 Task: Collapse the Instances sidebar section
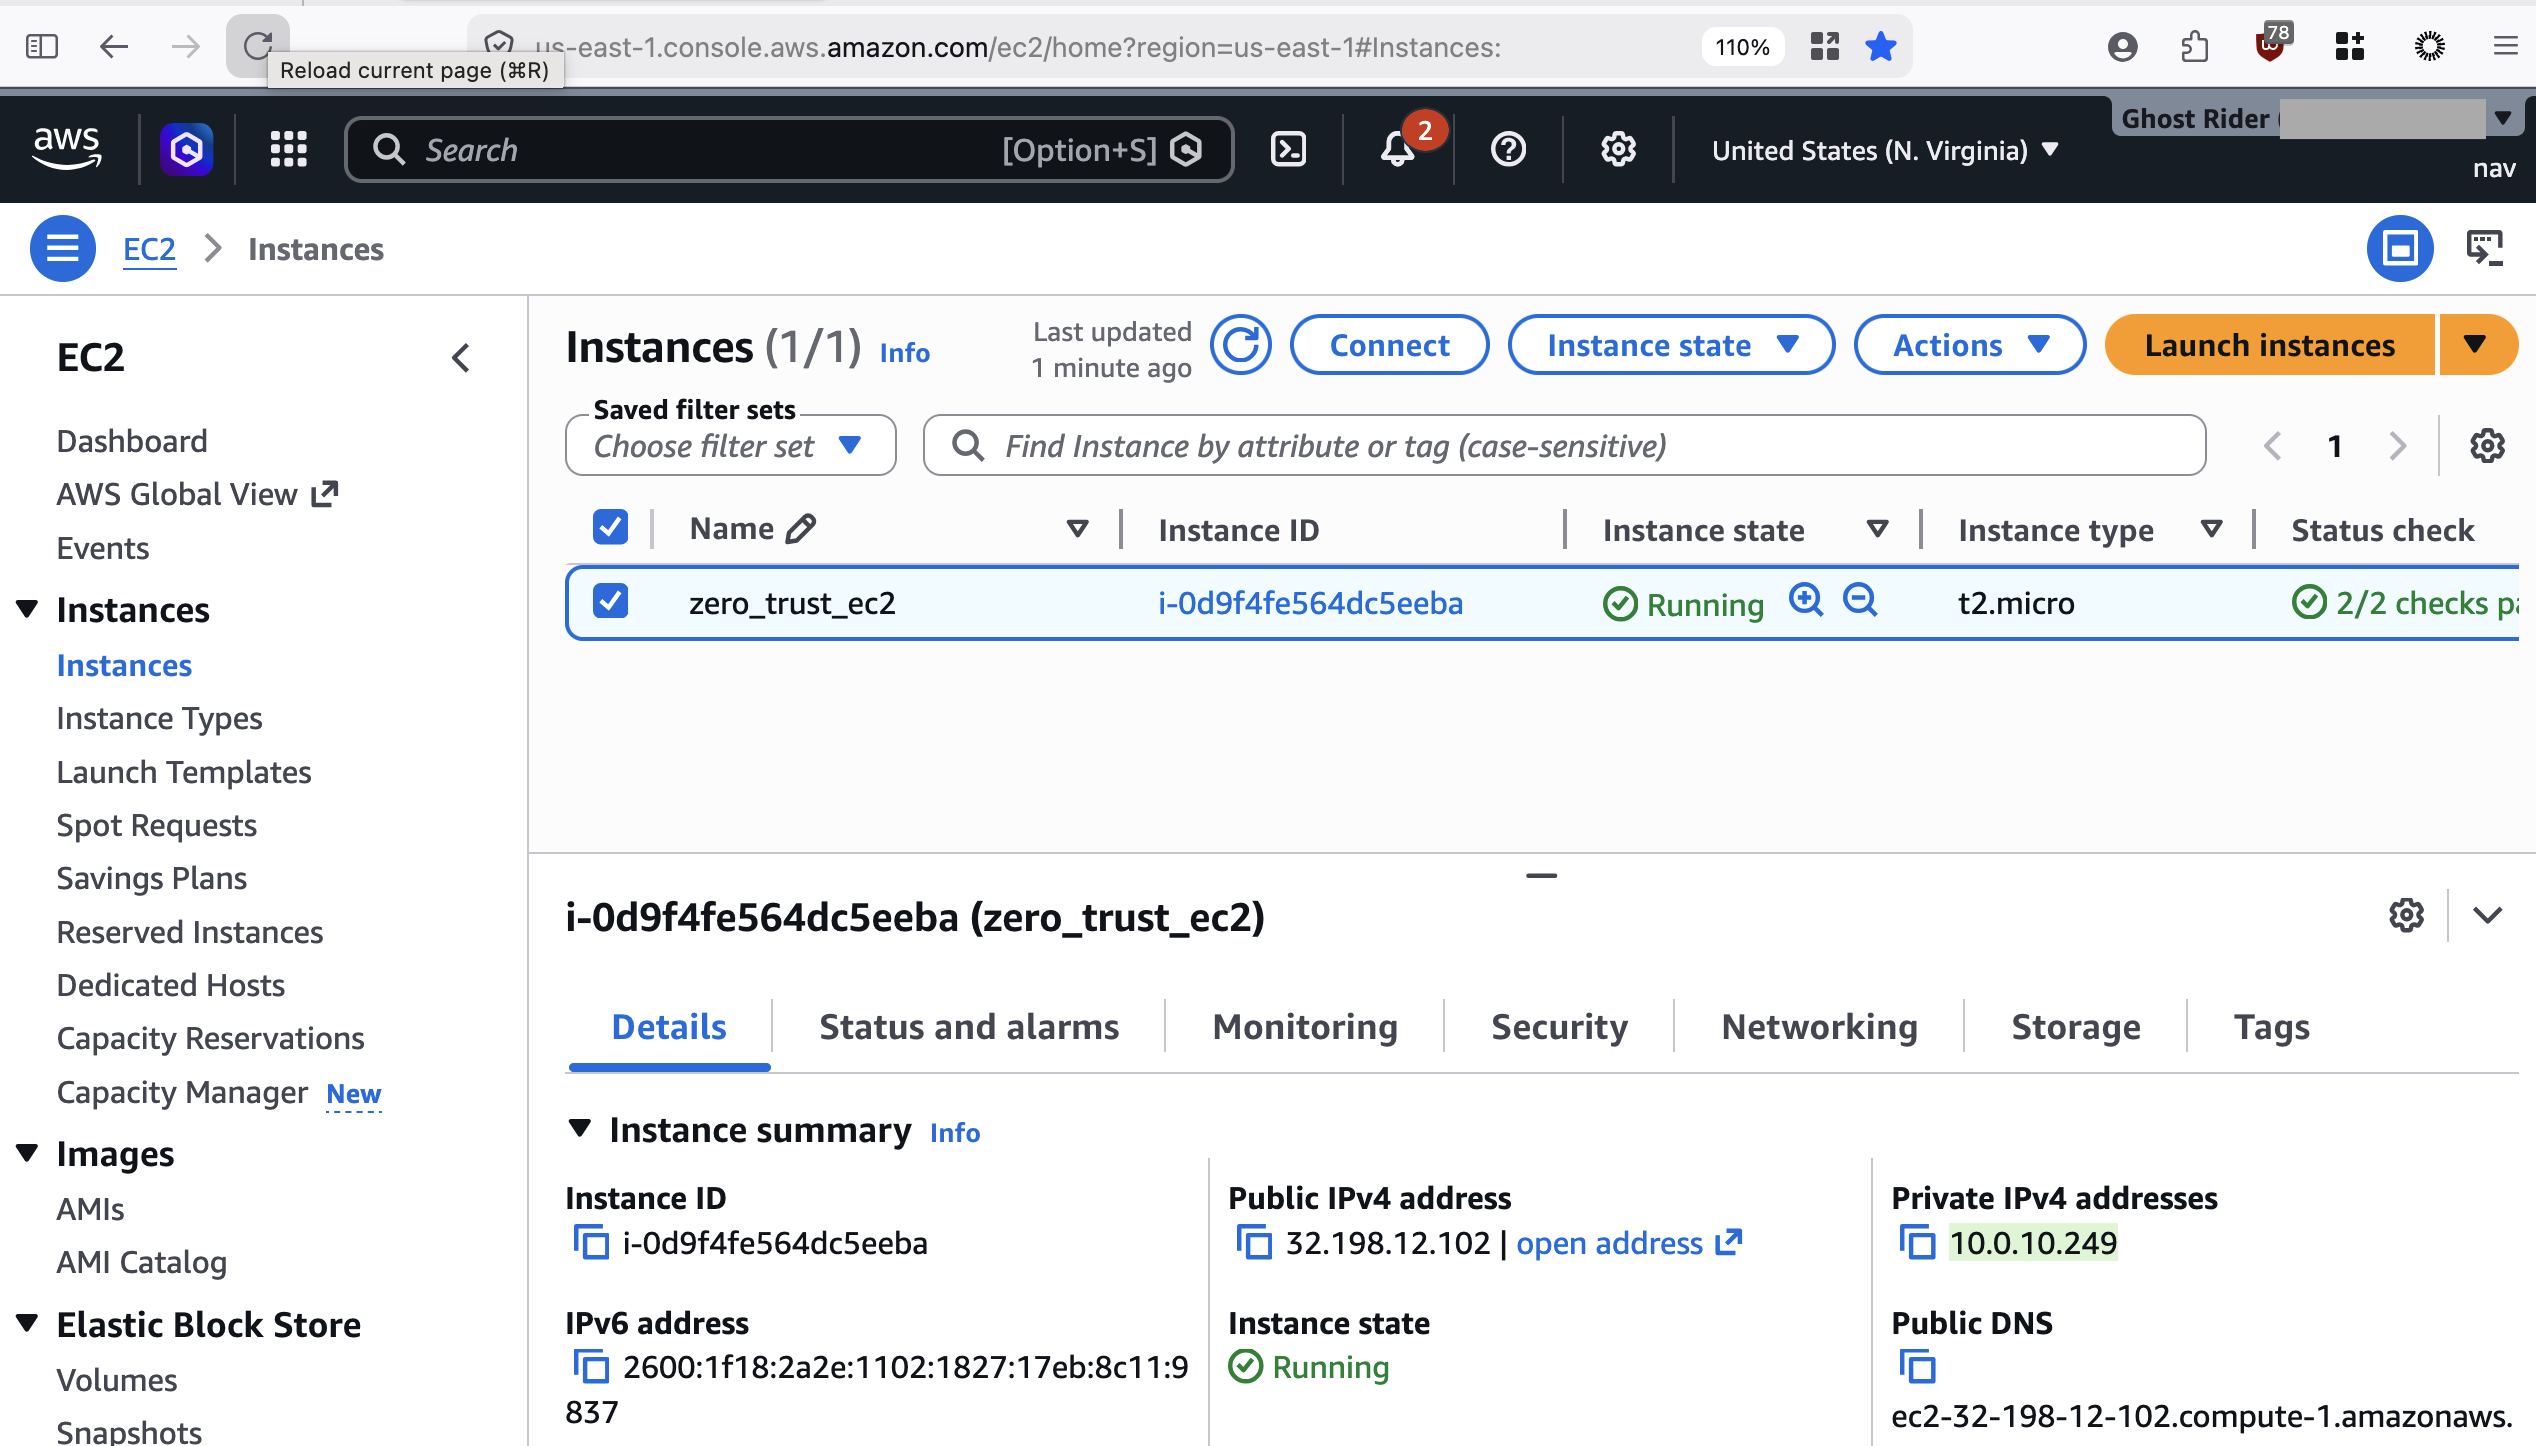point(27,609)
